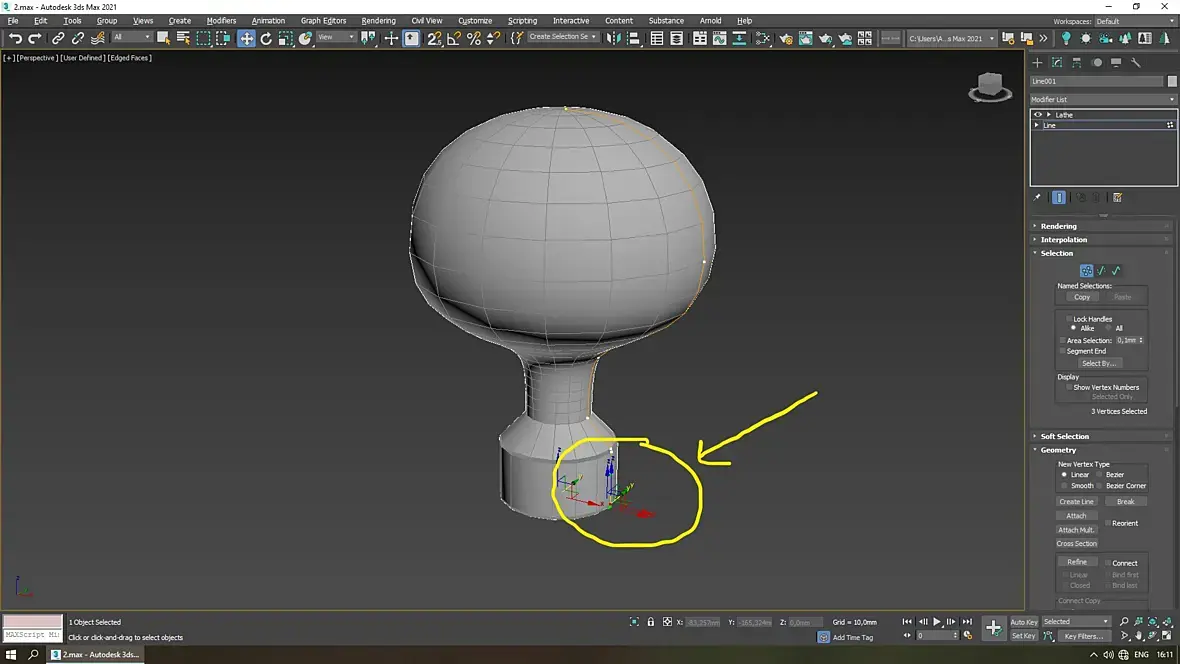Click the Redo arrow icon
This screenshot has width=1180, height=664.
(x=35, y=38)
